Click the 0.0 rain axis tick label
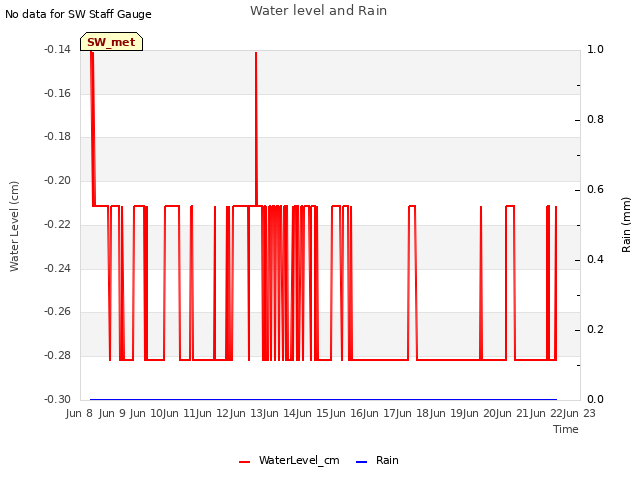This screenshot has height=480, width=640. (x=595, y=399)
